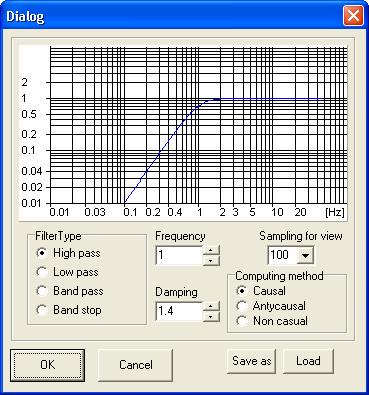Choose the Band pass radio button
Image resolution: width=369 pixels, height=395 pixels.
(x=70, y=291)
